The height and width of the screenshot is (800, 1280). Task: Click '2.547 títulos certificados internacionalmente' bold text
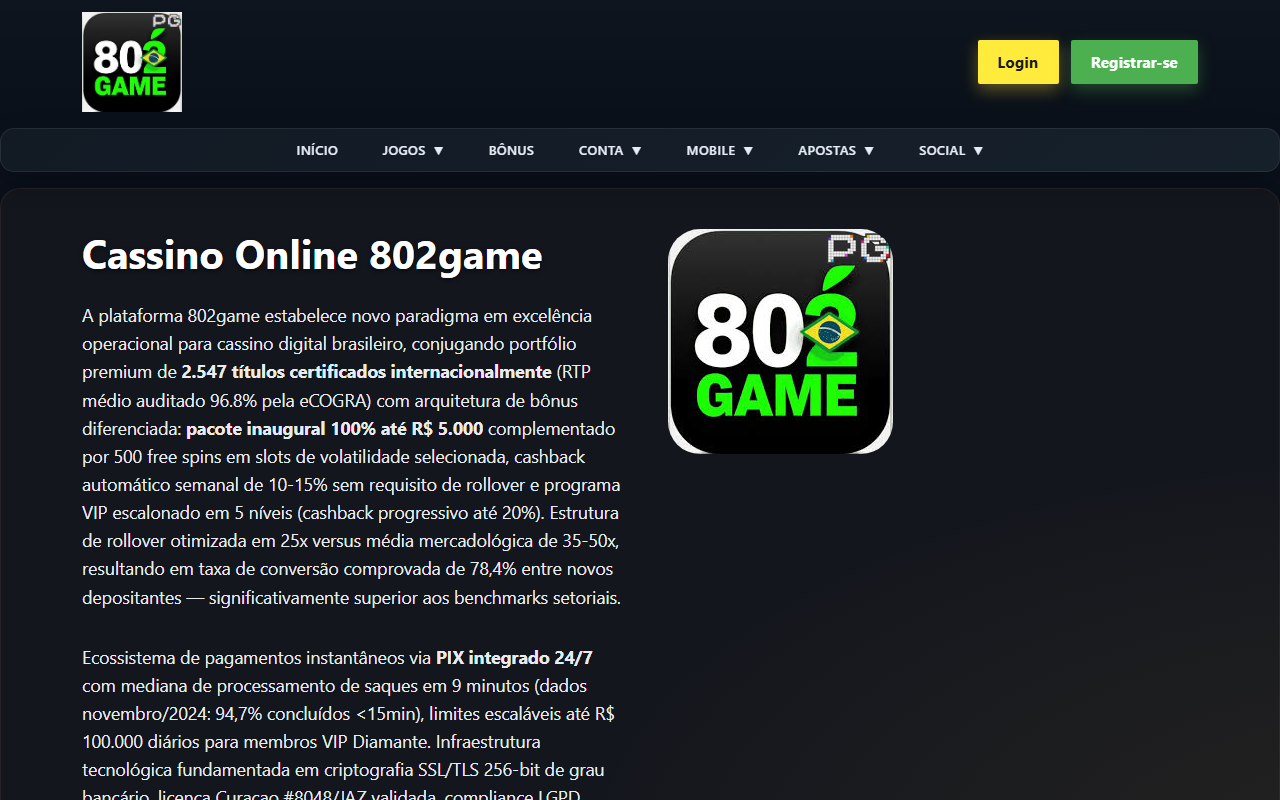pos(366,372)
